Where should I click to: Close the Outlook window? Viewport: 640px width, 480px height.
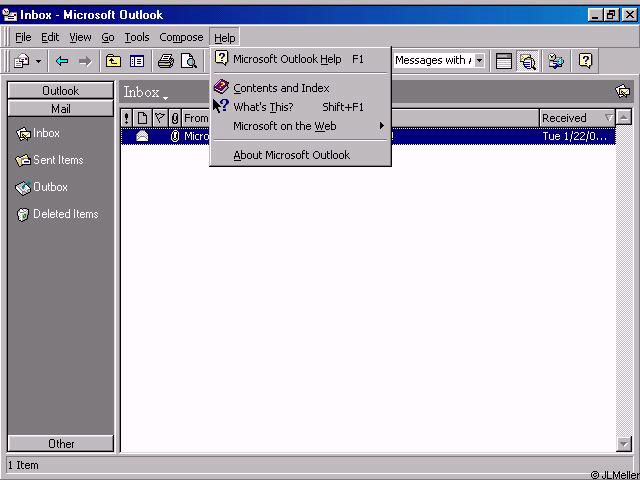629,15
